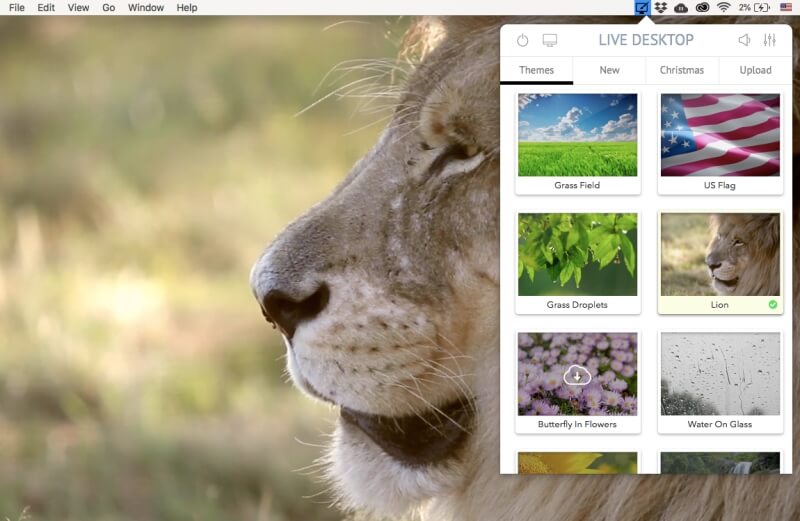Open the Christmas tab
Viewport: 800px width, 521px height.
click(x=682, y=70)
